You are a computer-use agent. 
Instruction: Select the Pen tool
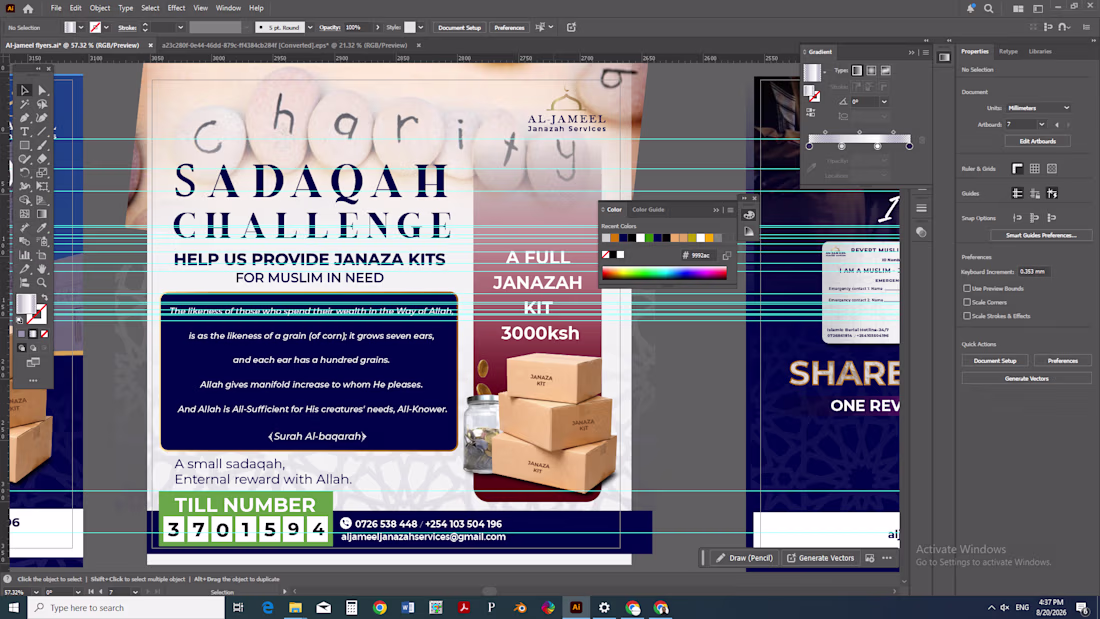pyautogui.click(x=25, y=118)
